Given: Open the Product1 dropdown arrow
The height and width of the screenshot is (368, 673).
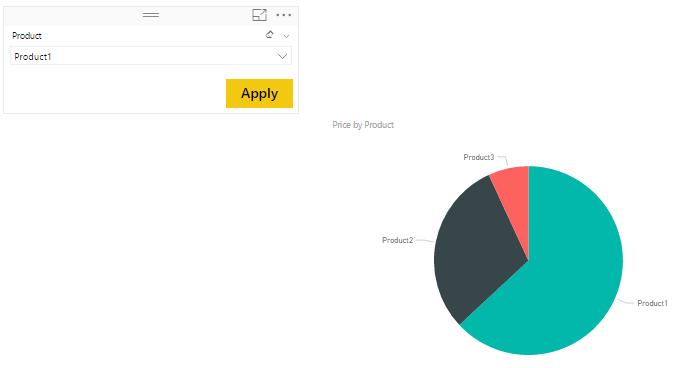Looking at the screenshot, I should coord(282,56).
